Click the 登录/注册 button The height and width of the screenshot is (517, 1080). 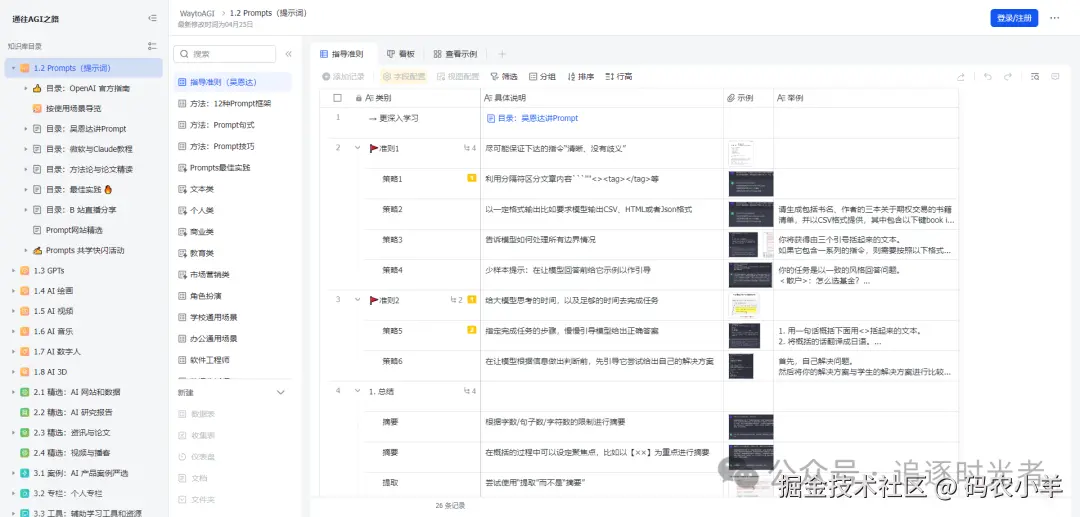(x=1014, y=19)
